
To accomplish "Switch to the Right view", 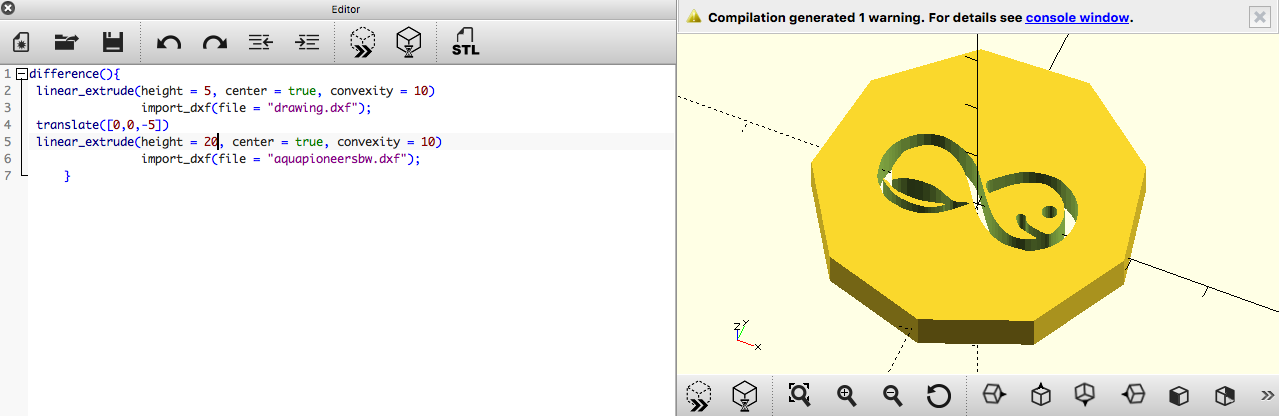I will (994, 395).
